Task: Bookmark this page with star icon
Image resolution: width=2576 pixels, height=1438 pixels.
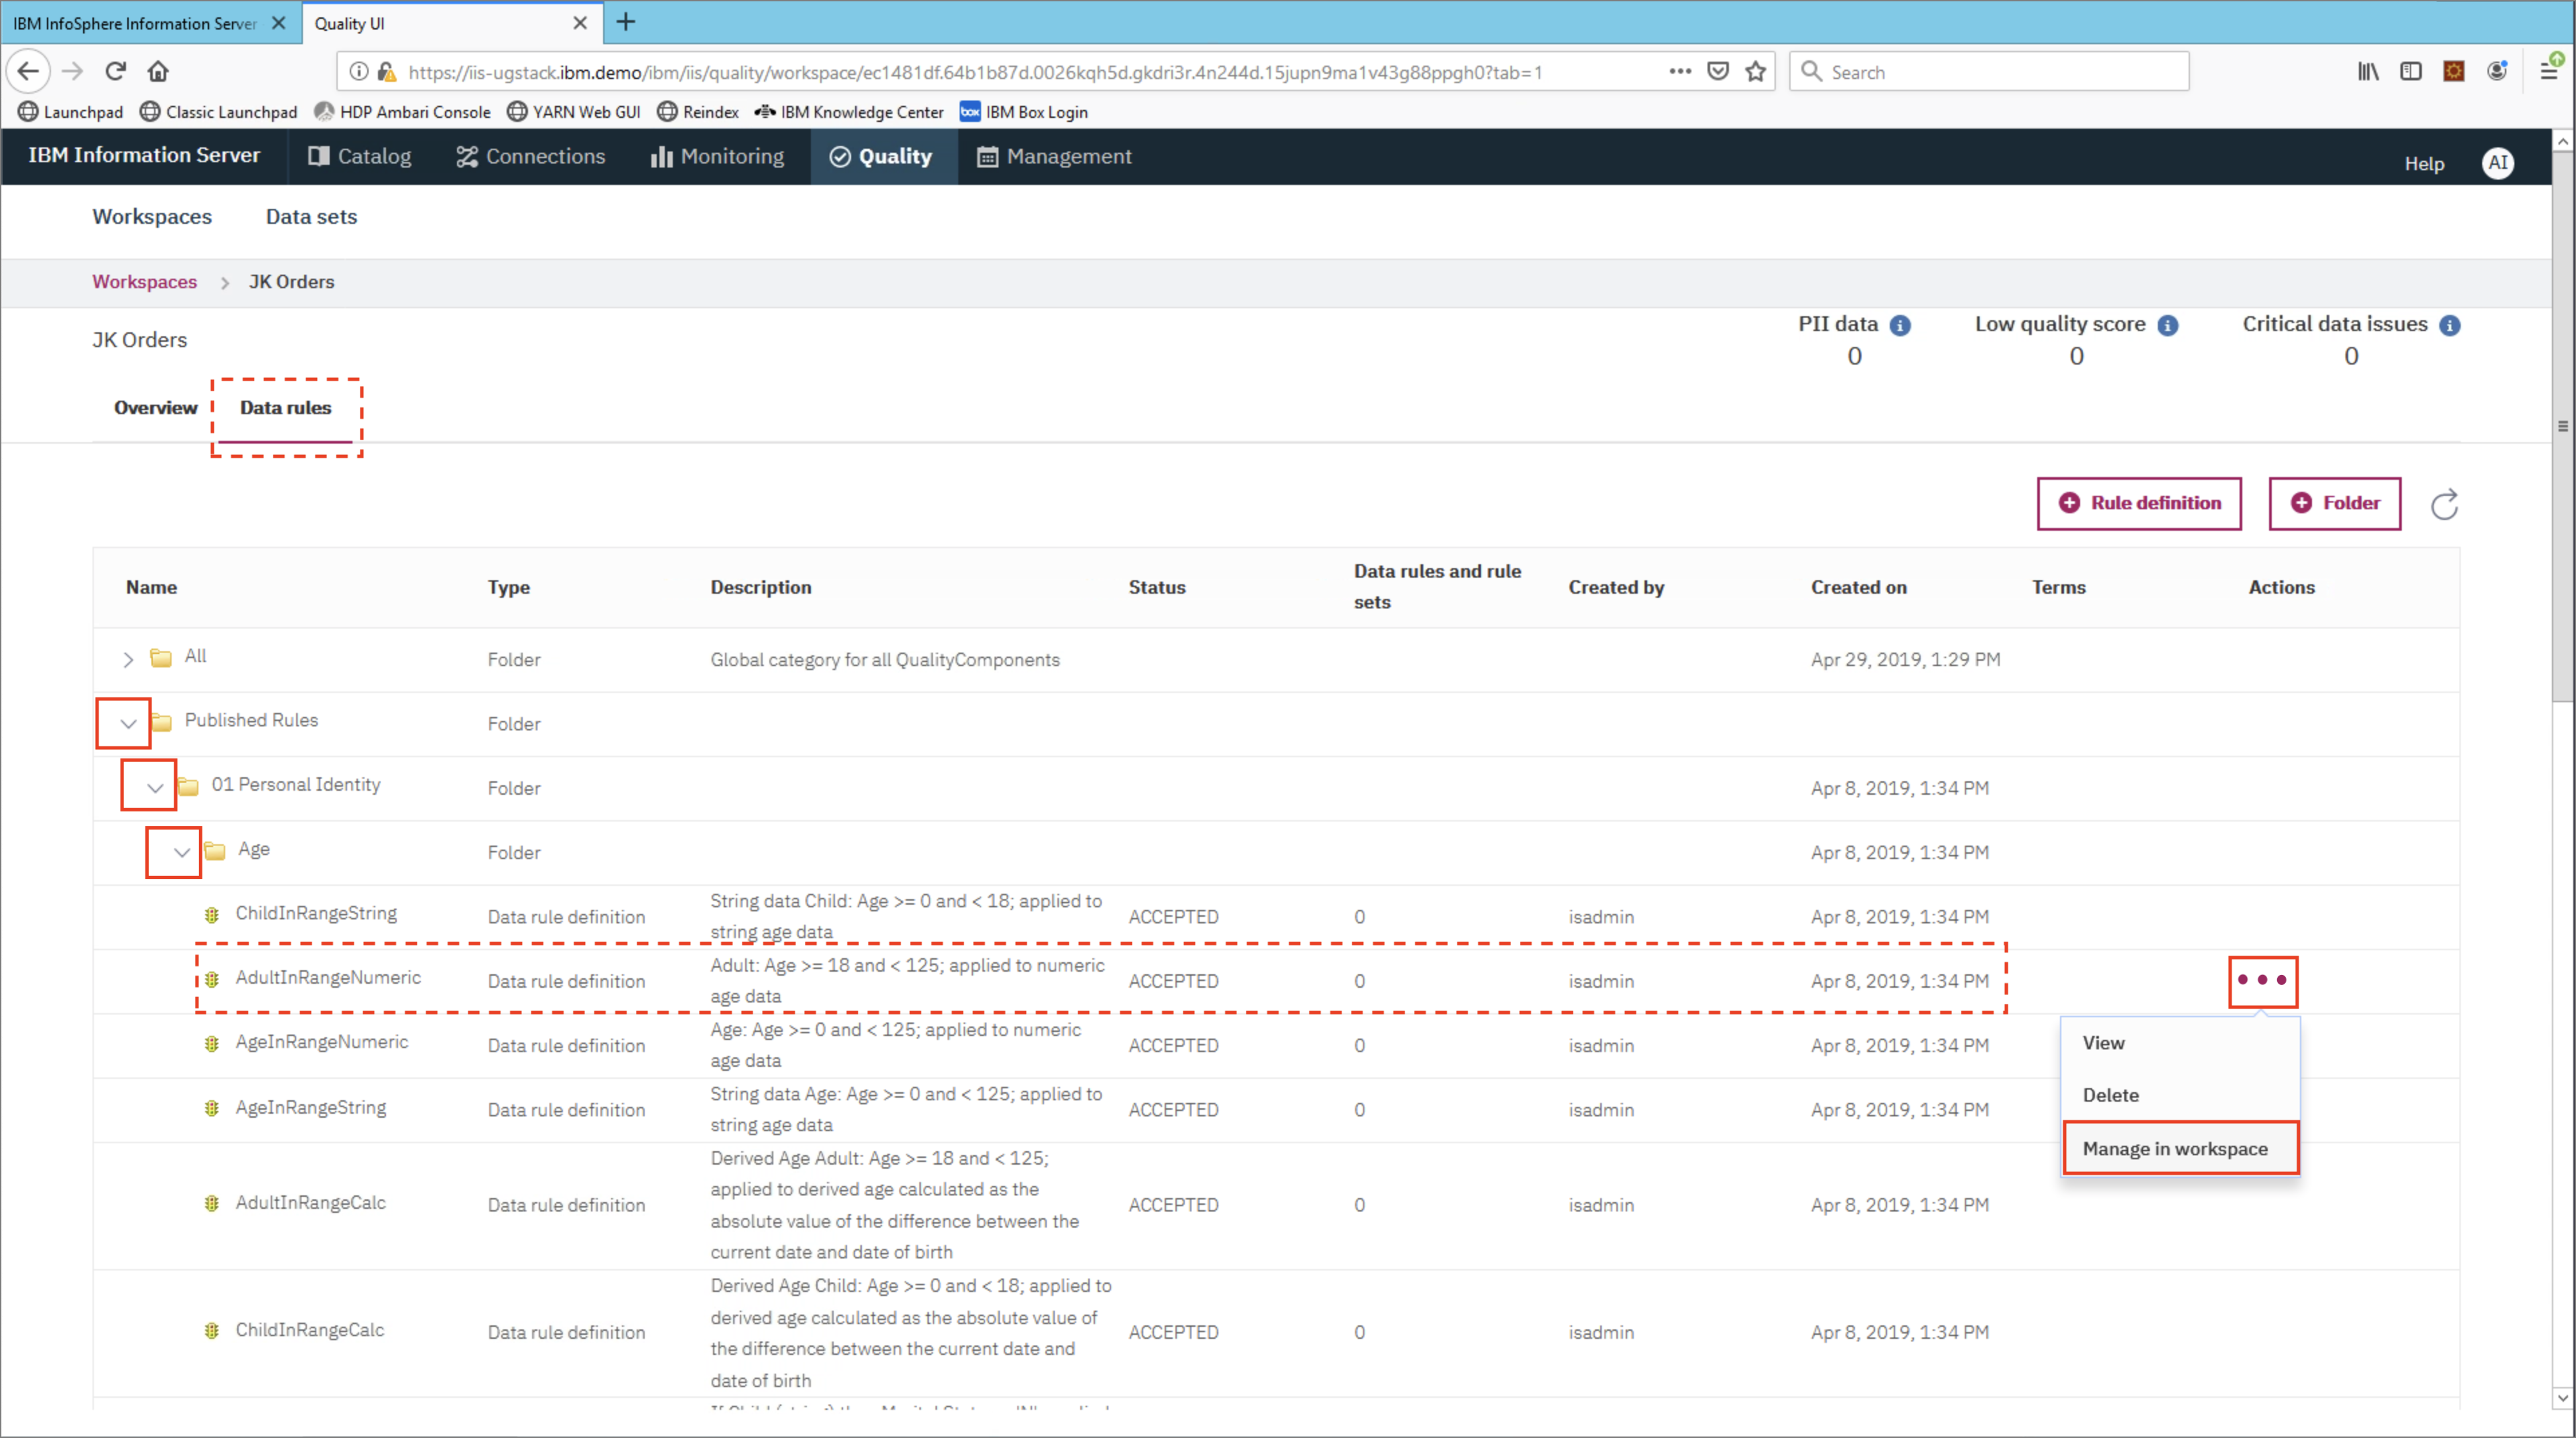Action: (1755, 71)
